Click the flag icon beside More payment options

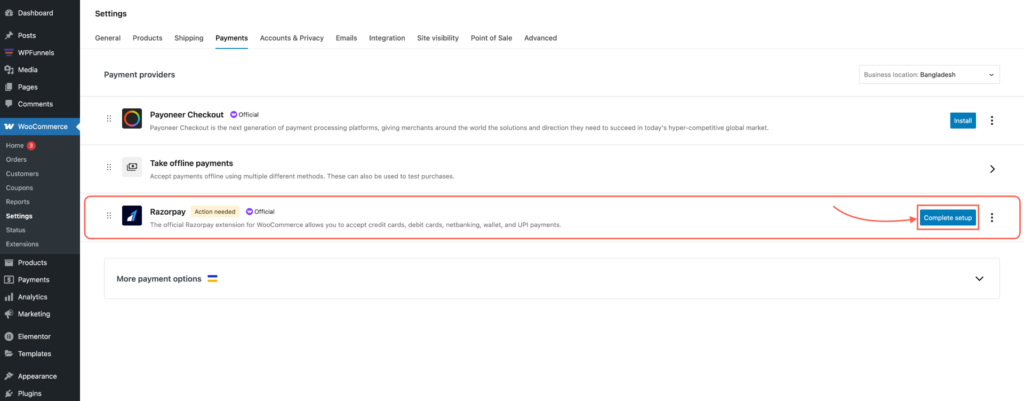click(212, 278)
